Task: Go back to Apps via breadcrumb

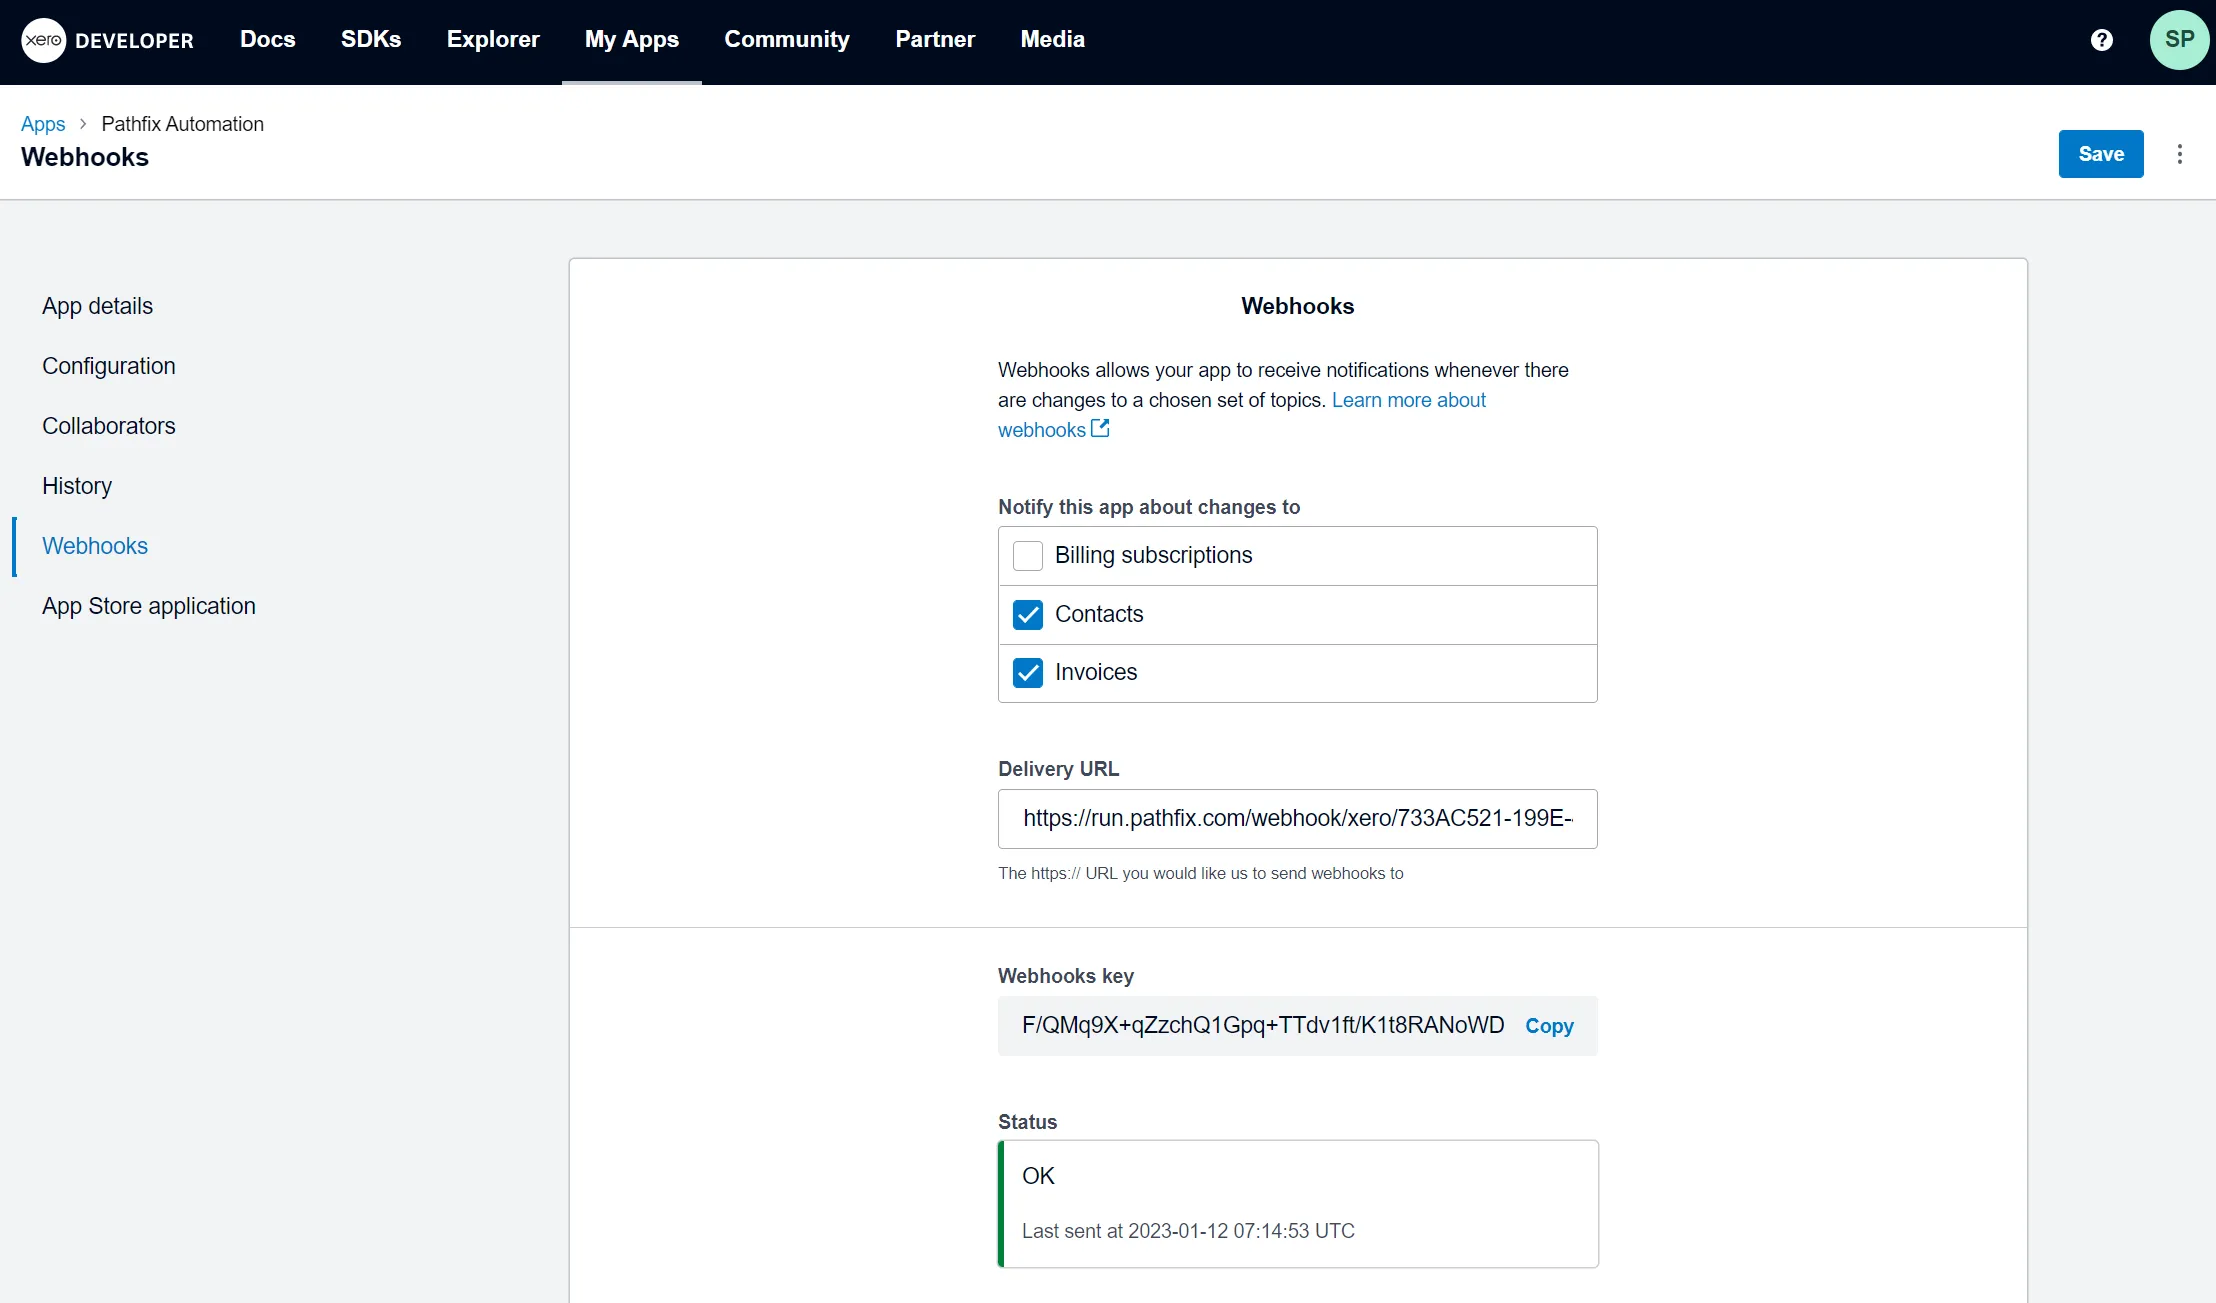Action: (43, 124)
